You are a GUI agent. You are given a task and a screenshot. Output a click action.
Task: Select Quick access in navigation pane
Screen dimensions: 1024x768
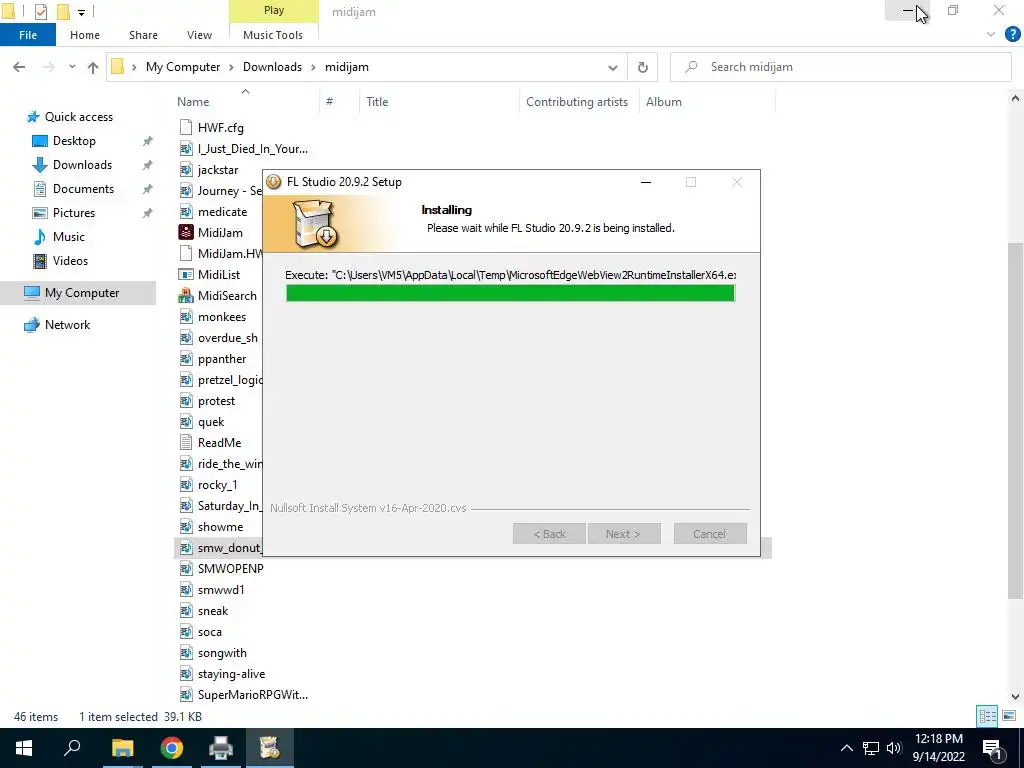(78, 117)
